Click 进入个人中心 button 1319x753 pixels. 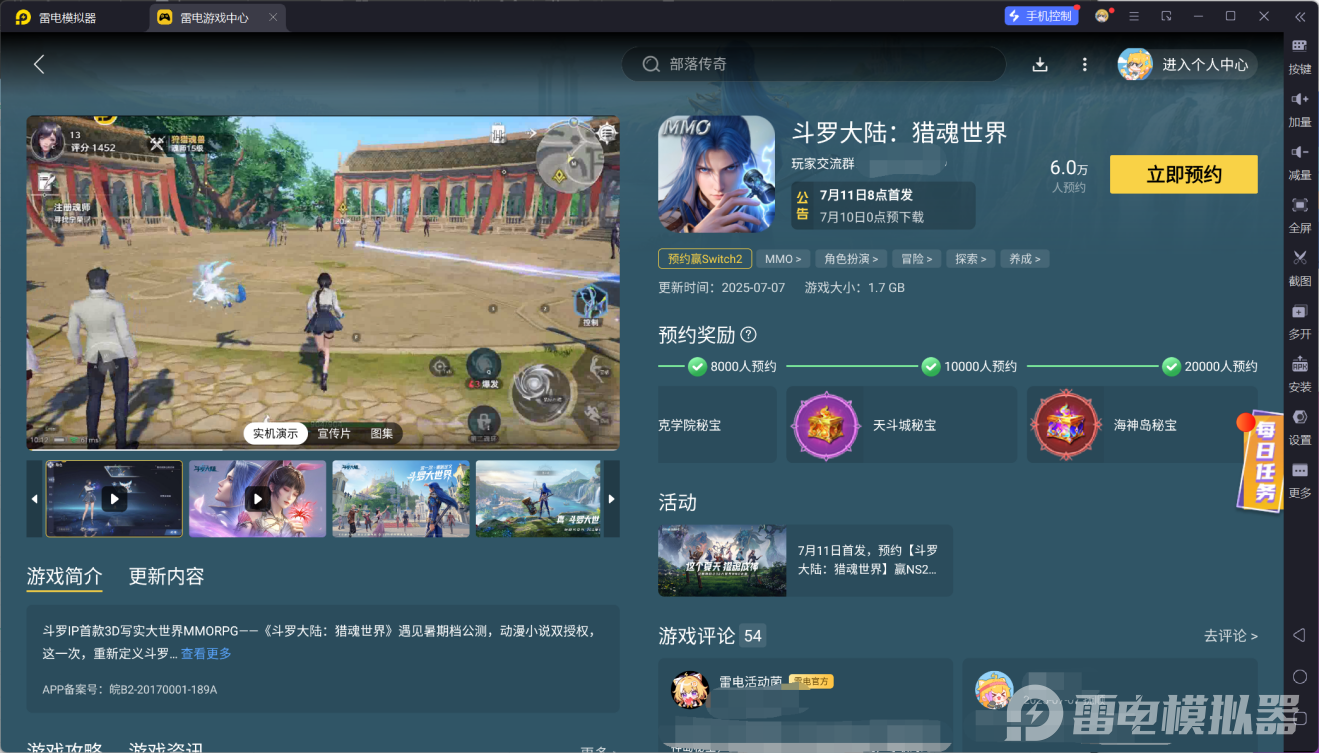coord(1188,64)
